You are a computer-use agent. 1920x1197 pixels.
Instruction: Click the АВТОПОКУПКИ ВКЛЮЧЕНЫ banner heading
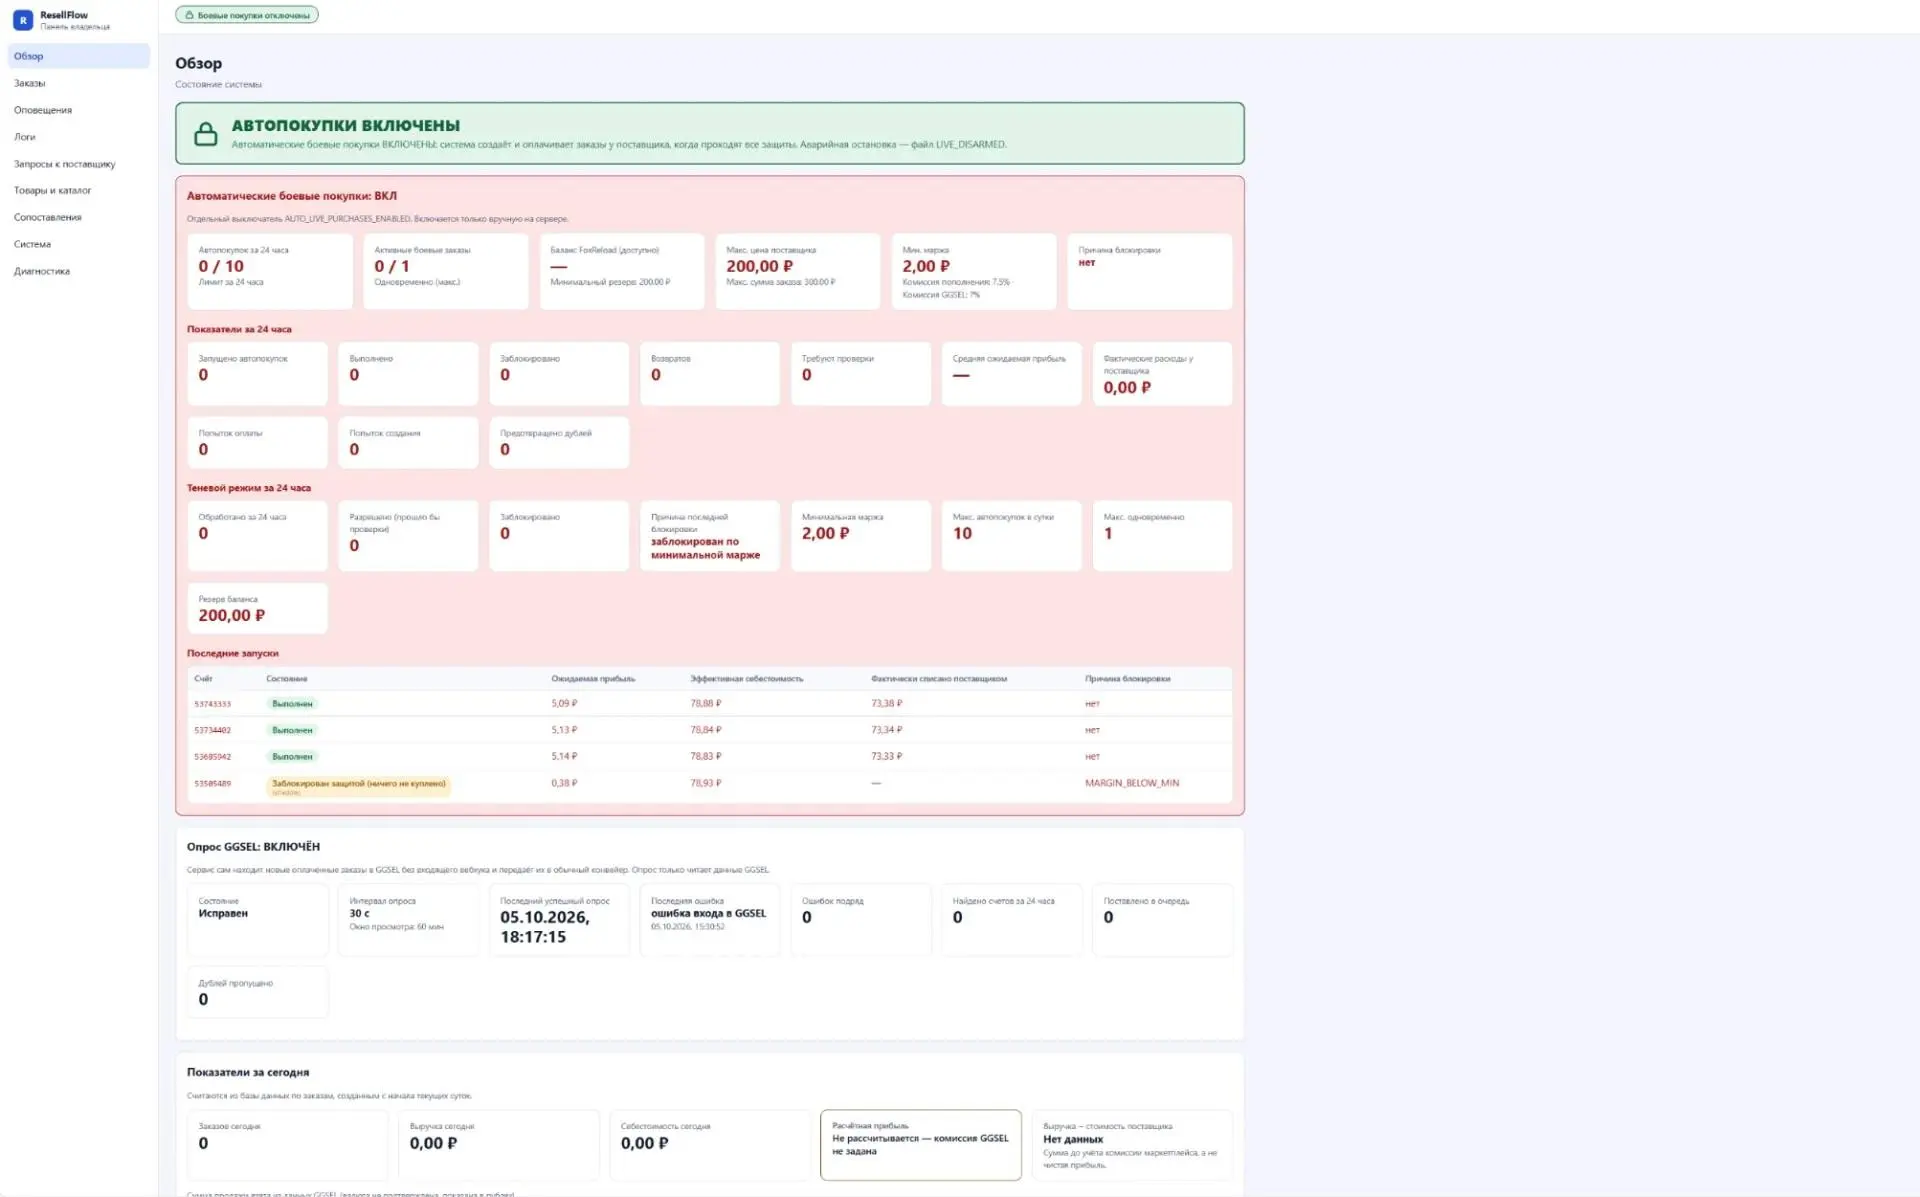346,126
